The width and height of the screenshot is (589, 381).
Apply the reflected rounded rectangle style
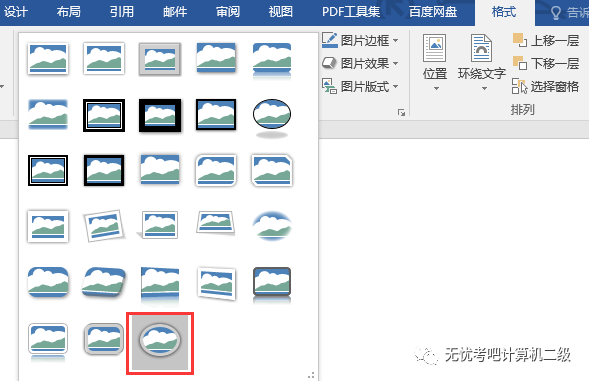[272, 61]
